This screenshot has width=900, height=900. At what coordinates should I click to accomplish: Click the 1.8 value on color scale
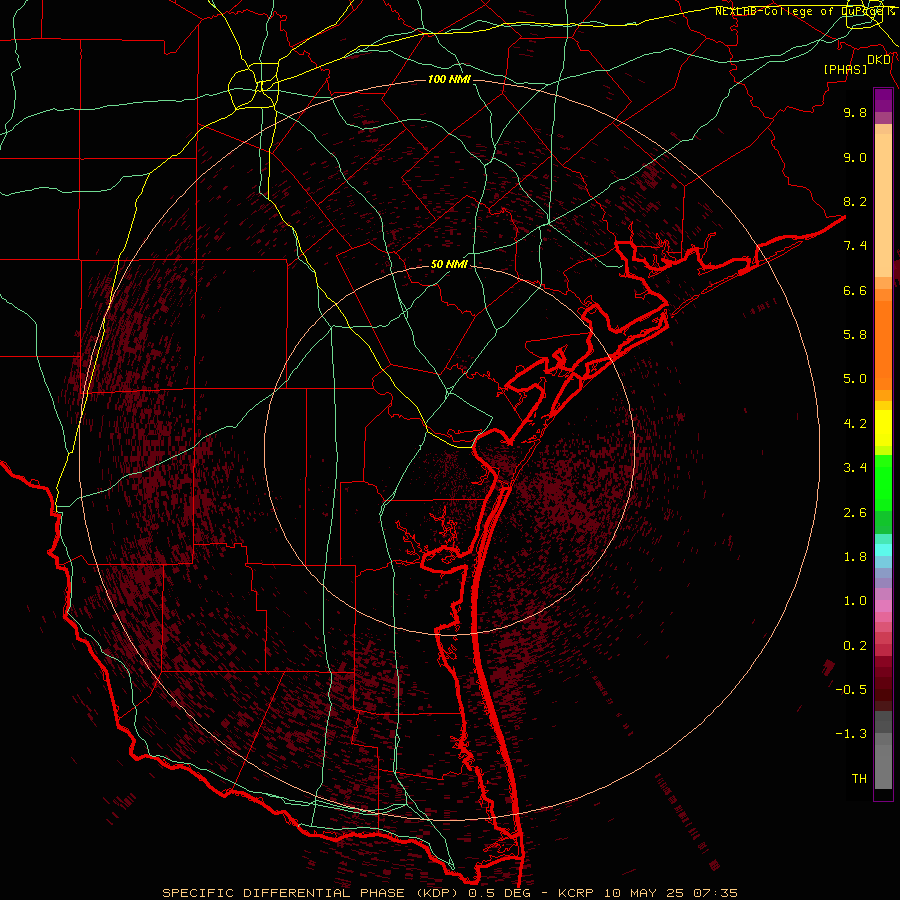855,557
